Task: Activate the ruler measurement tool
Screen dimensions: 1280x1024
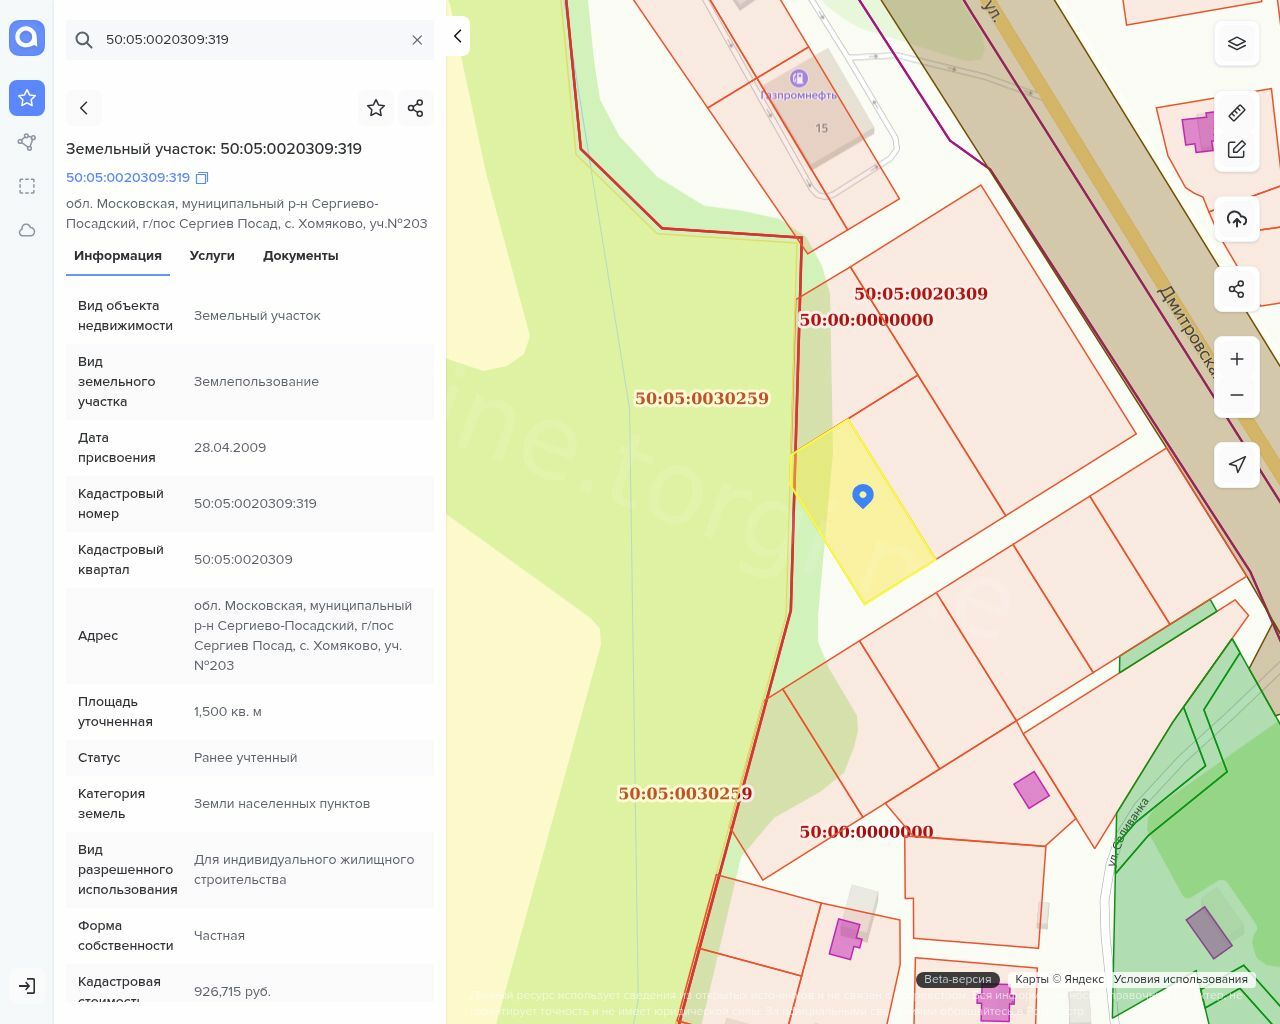Action: click(x=1237, y=112)
